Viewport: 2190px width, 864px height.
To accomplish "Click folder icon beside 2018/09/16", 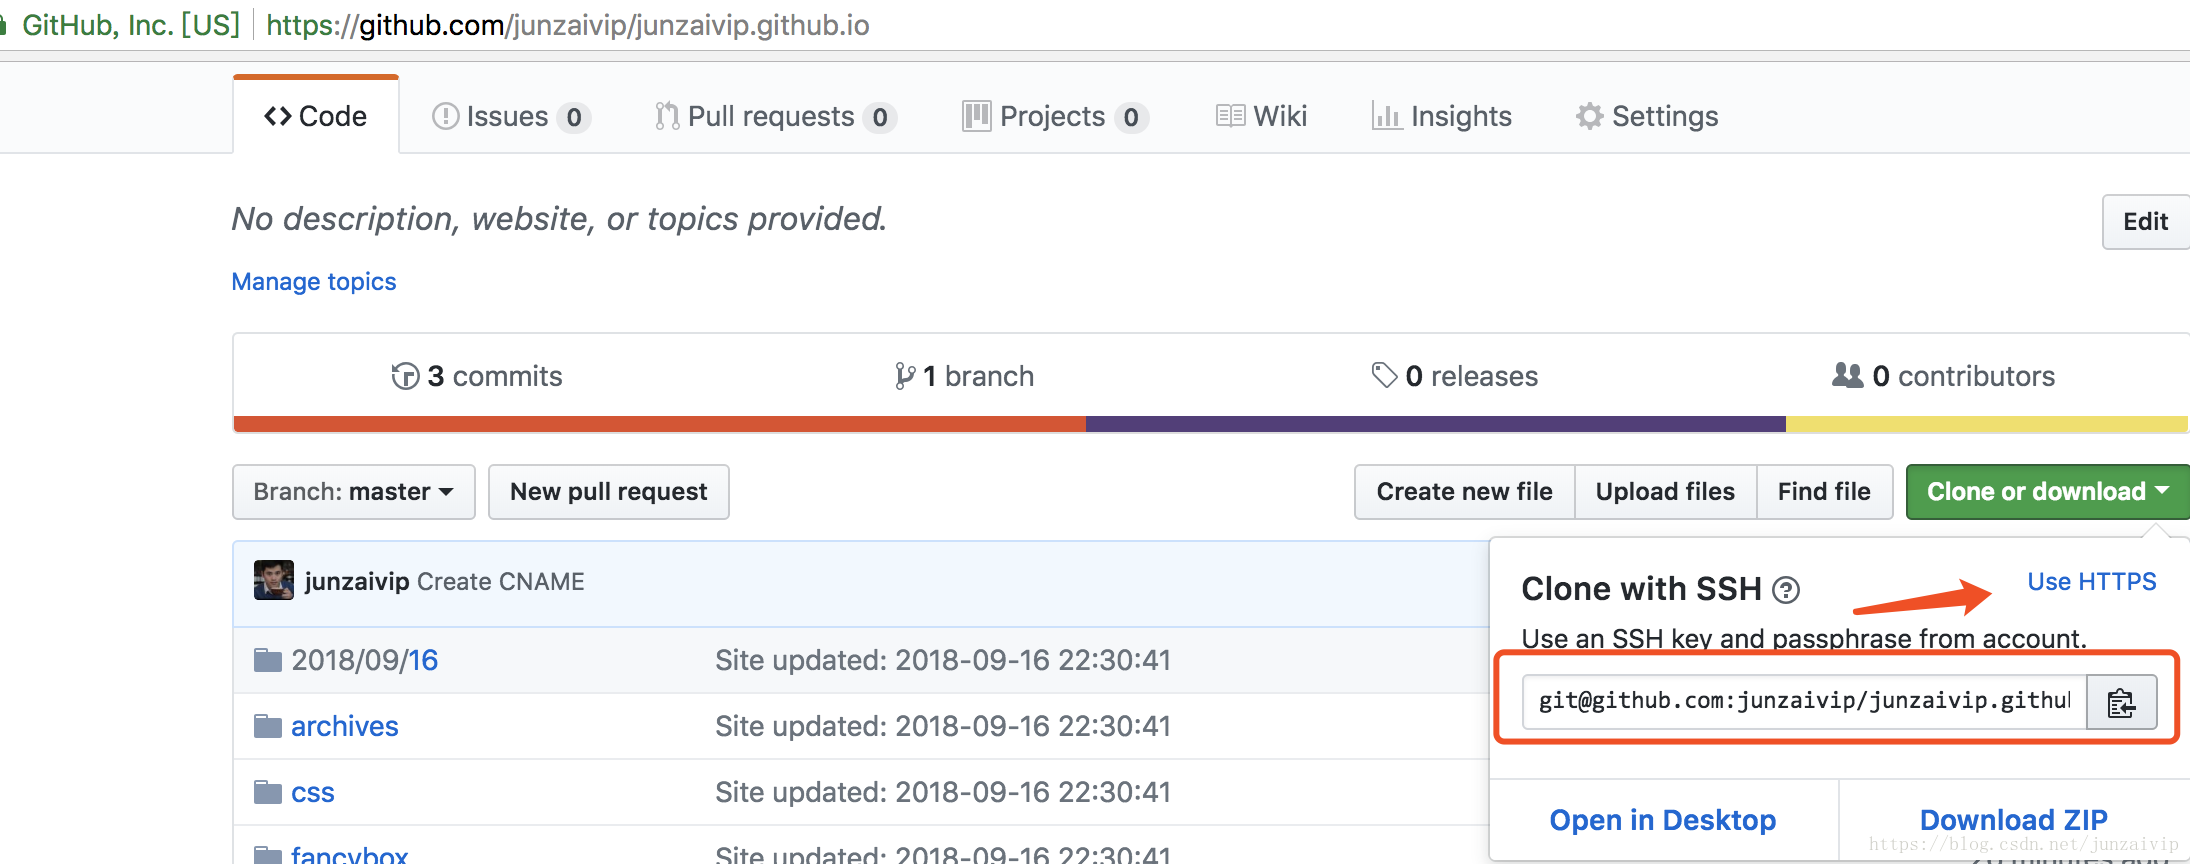I will [x=268, y=660].
